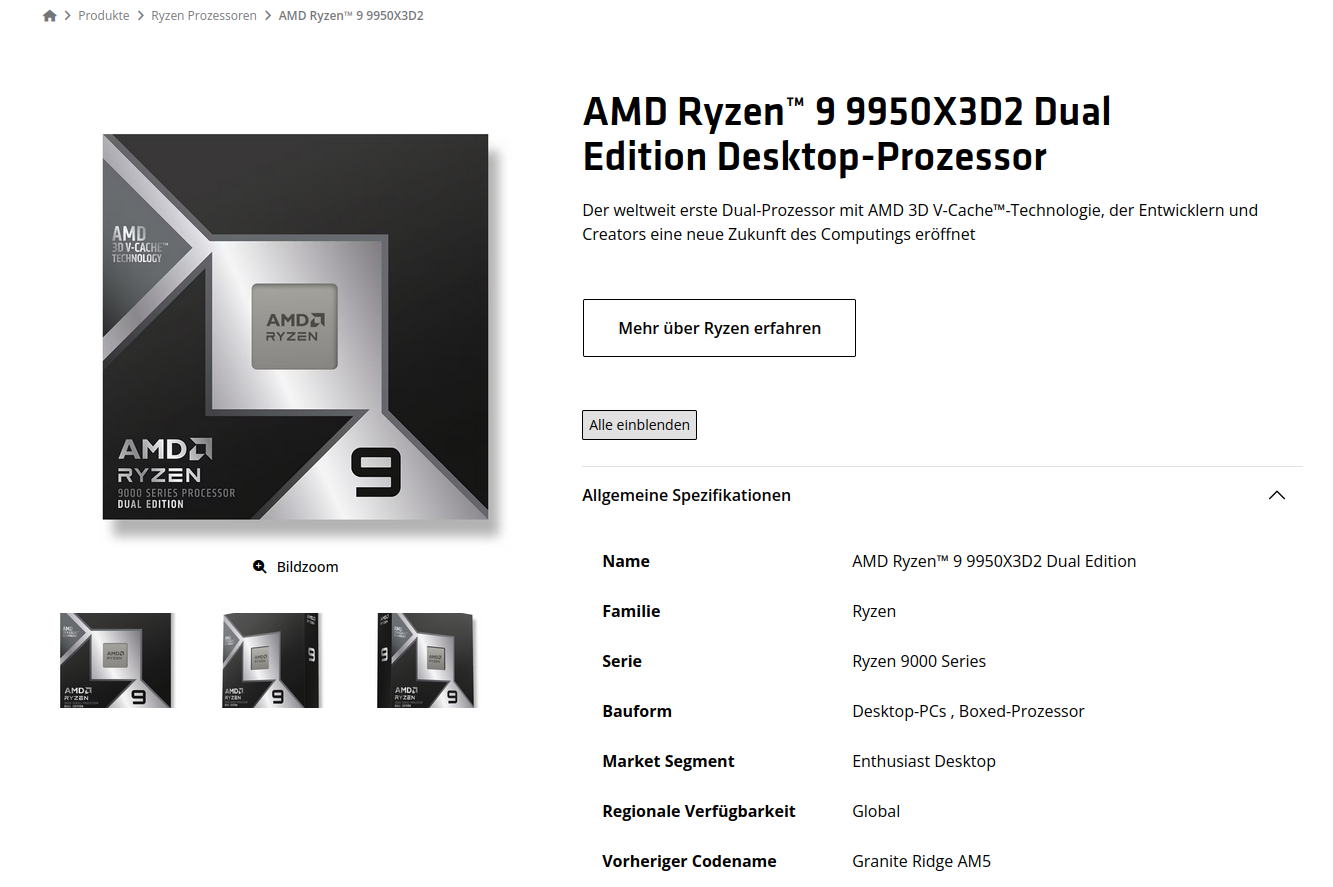Click the magnifier Bildzoom icon
This screenshot has height=887, width=1333.
[260, 567]
